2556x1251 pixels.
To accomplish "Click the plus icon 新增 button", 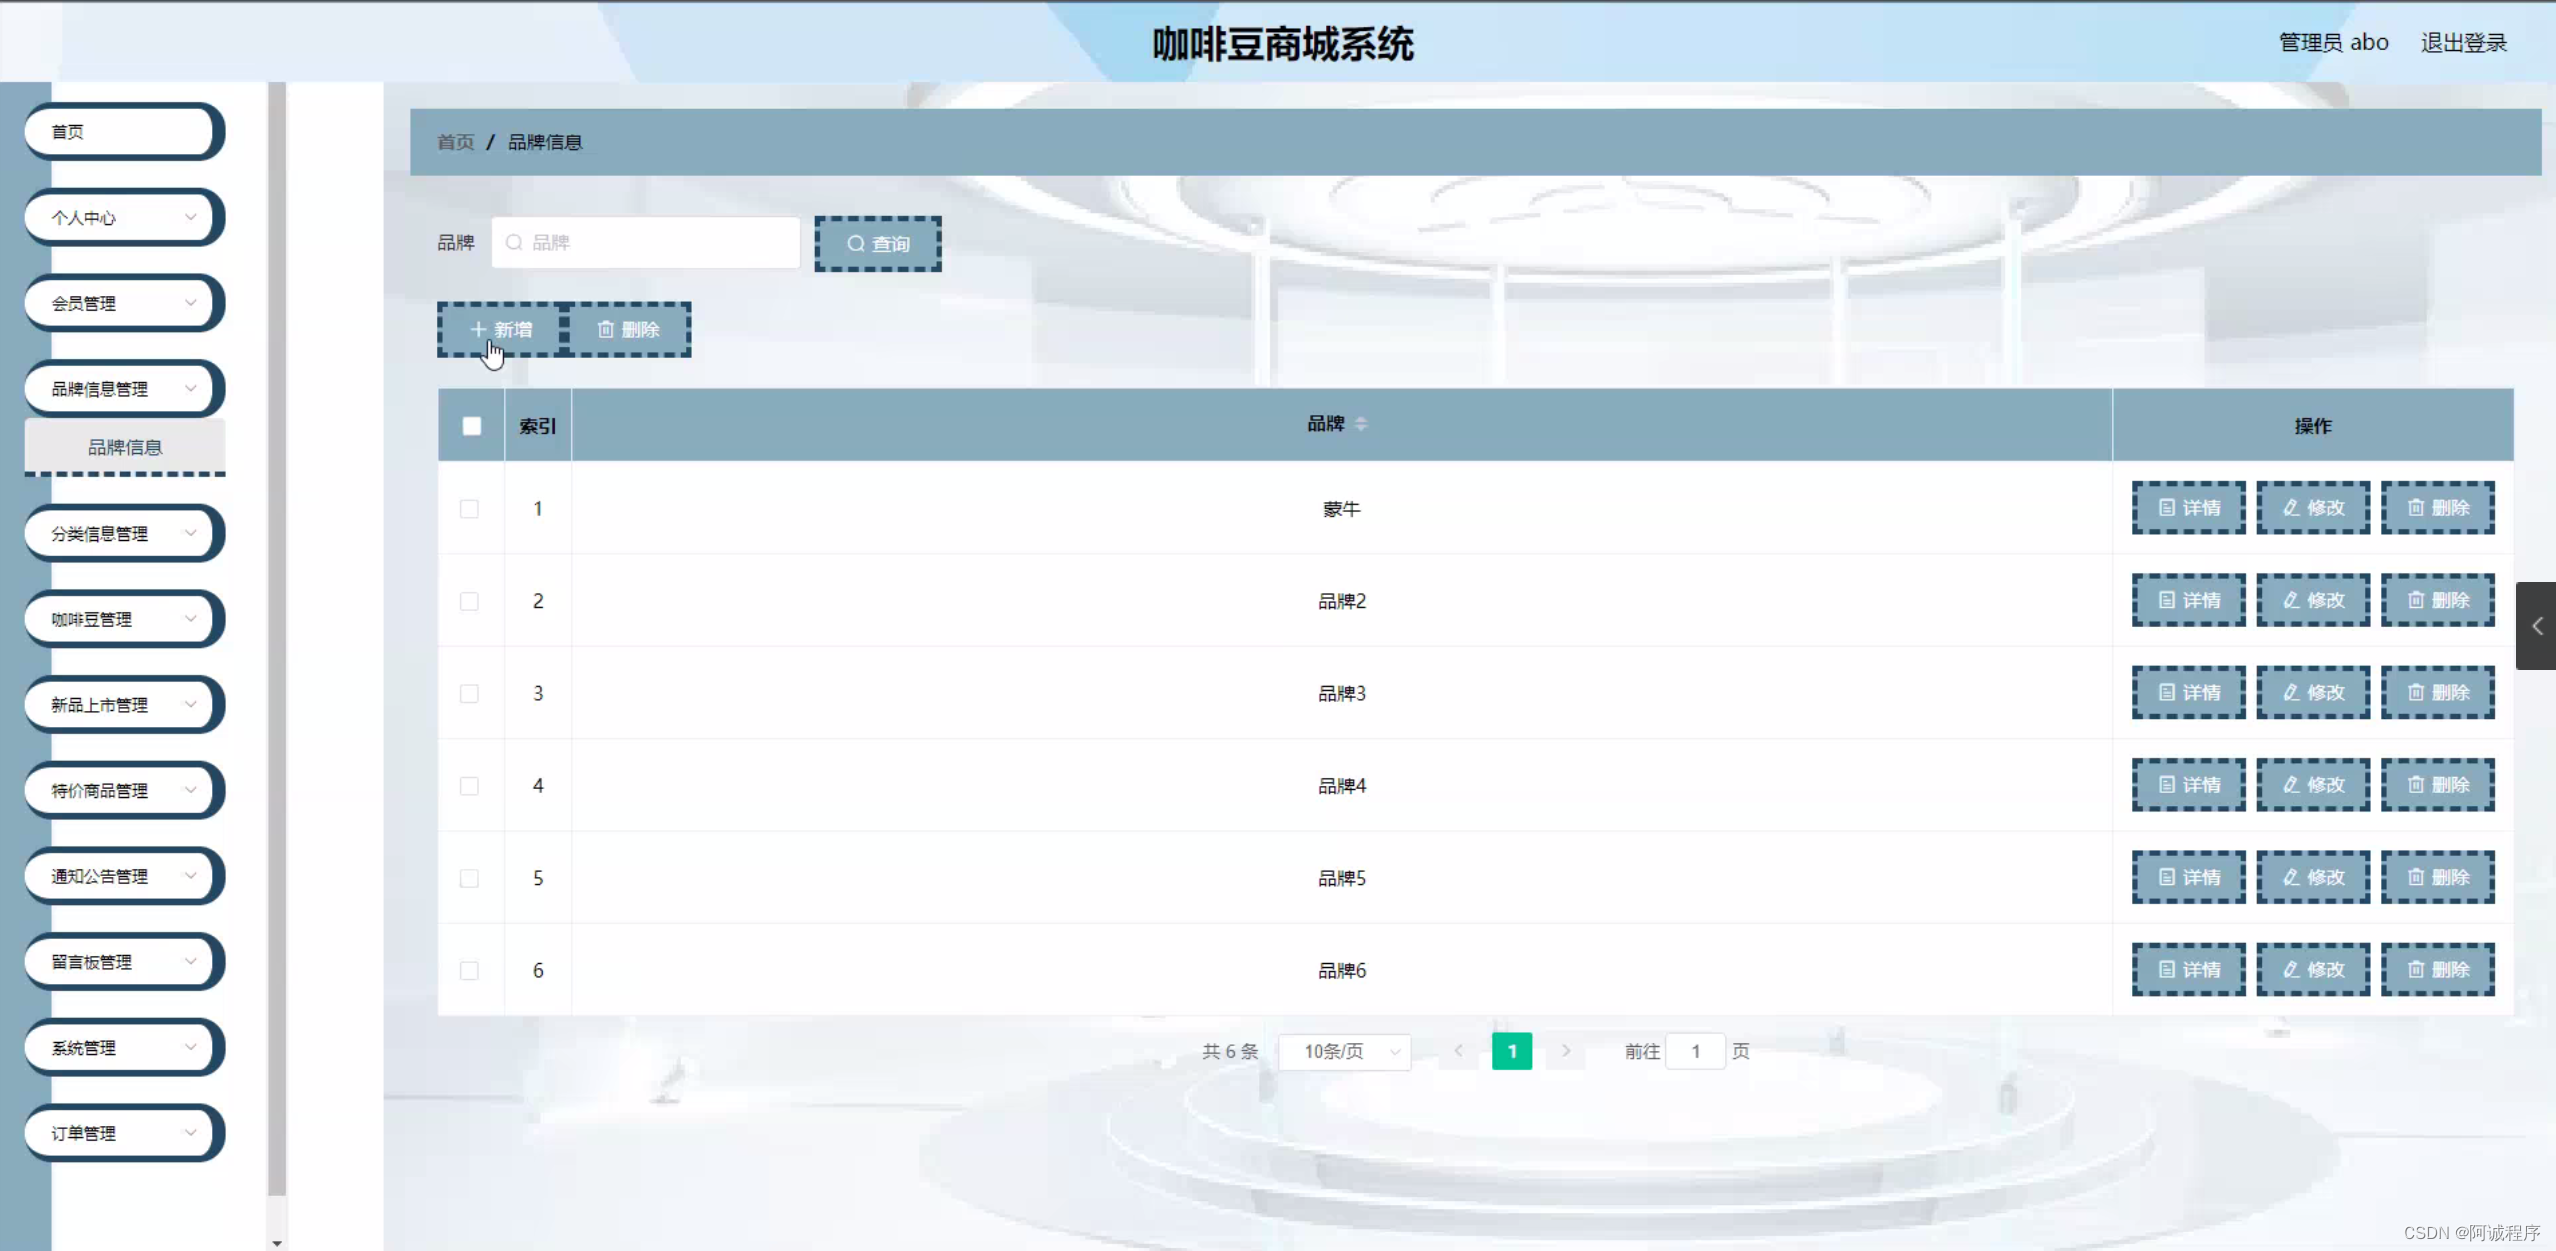I will (x=501, y=330).
